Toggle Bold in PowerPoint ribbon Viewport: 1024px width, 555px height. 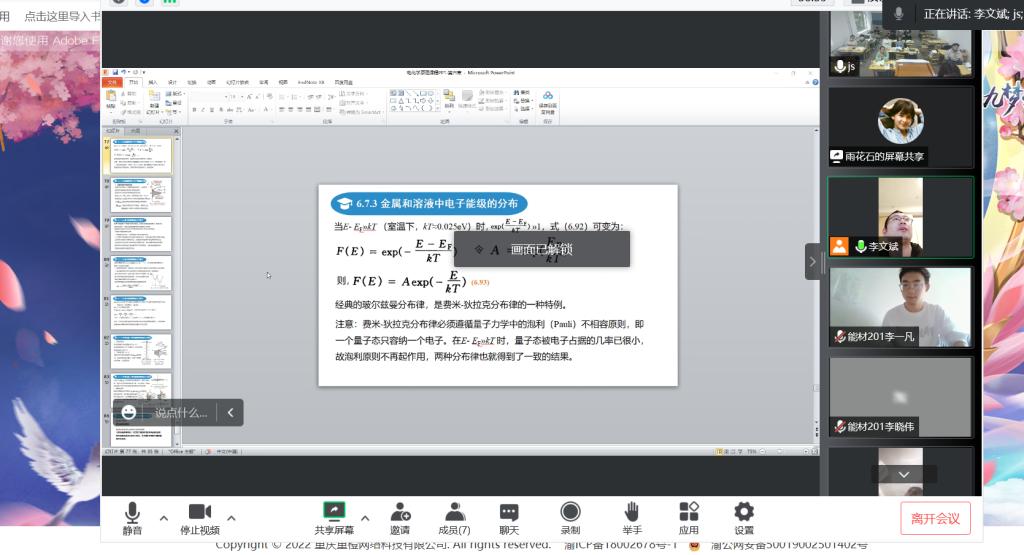point(194,110)
